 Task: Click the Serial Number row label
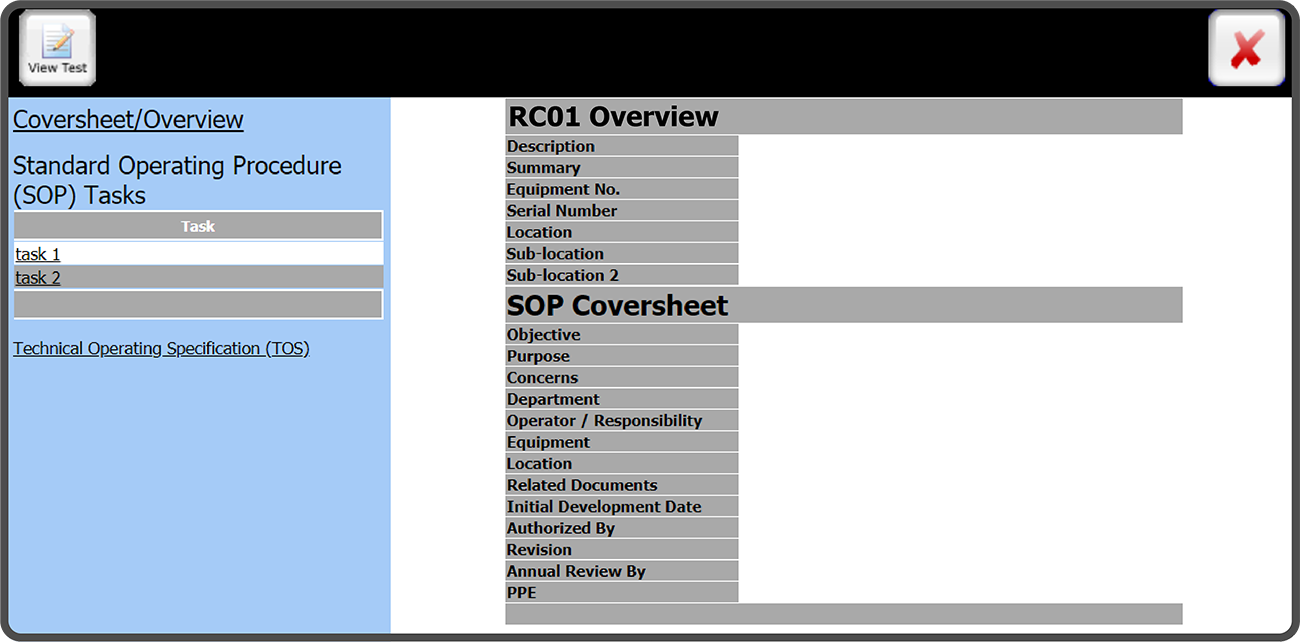click(x=561, y=211)
